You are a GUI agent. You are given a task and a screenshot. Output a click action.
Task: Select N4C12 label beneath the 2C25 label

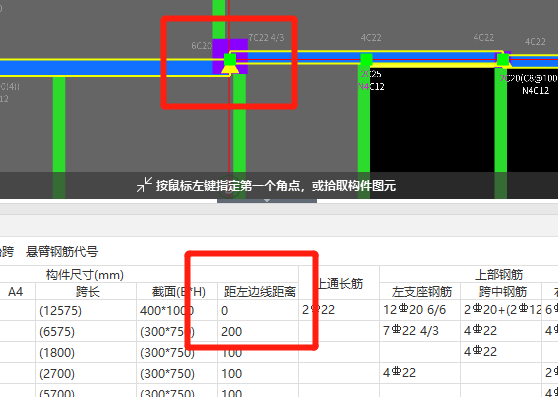[x=372, y=86]
